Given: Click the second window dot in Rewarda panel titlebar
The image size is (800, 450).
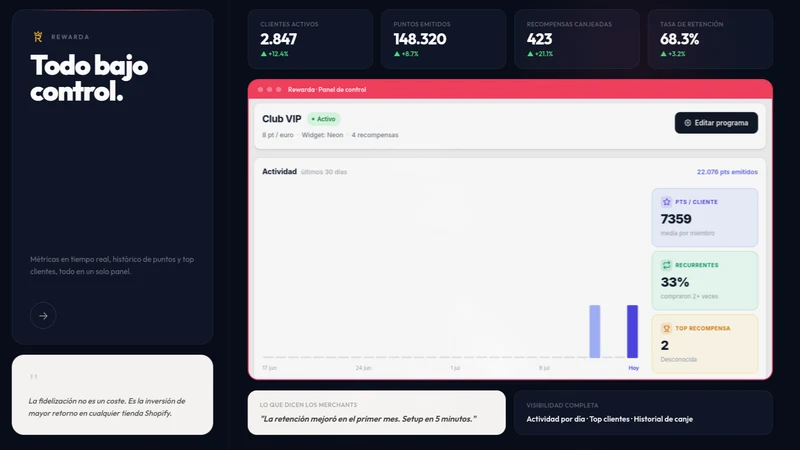Looking at the screenshot, I should click(x=269, y=89).
